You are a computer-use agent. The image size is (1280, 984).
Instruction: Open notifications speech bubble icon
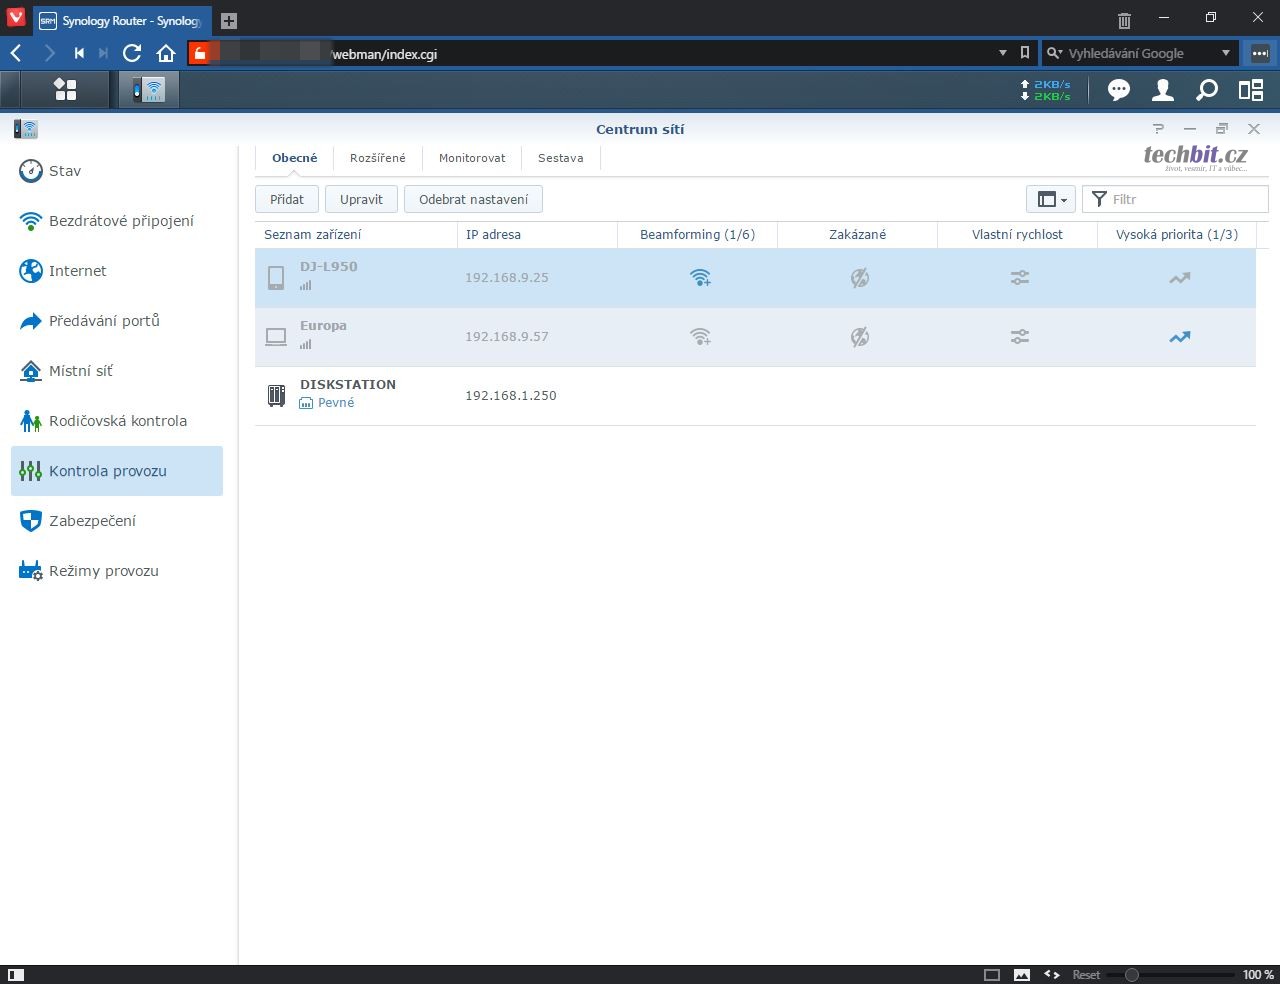(x=1118, y=91)
